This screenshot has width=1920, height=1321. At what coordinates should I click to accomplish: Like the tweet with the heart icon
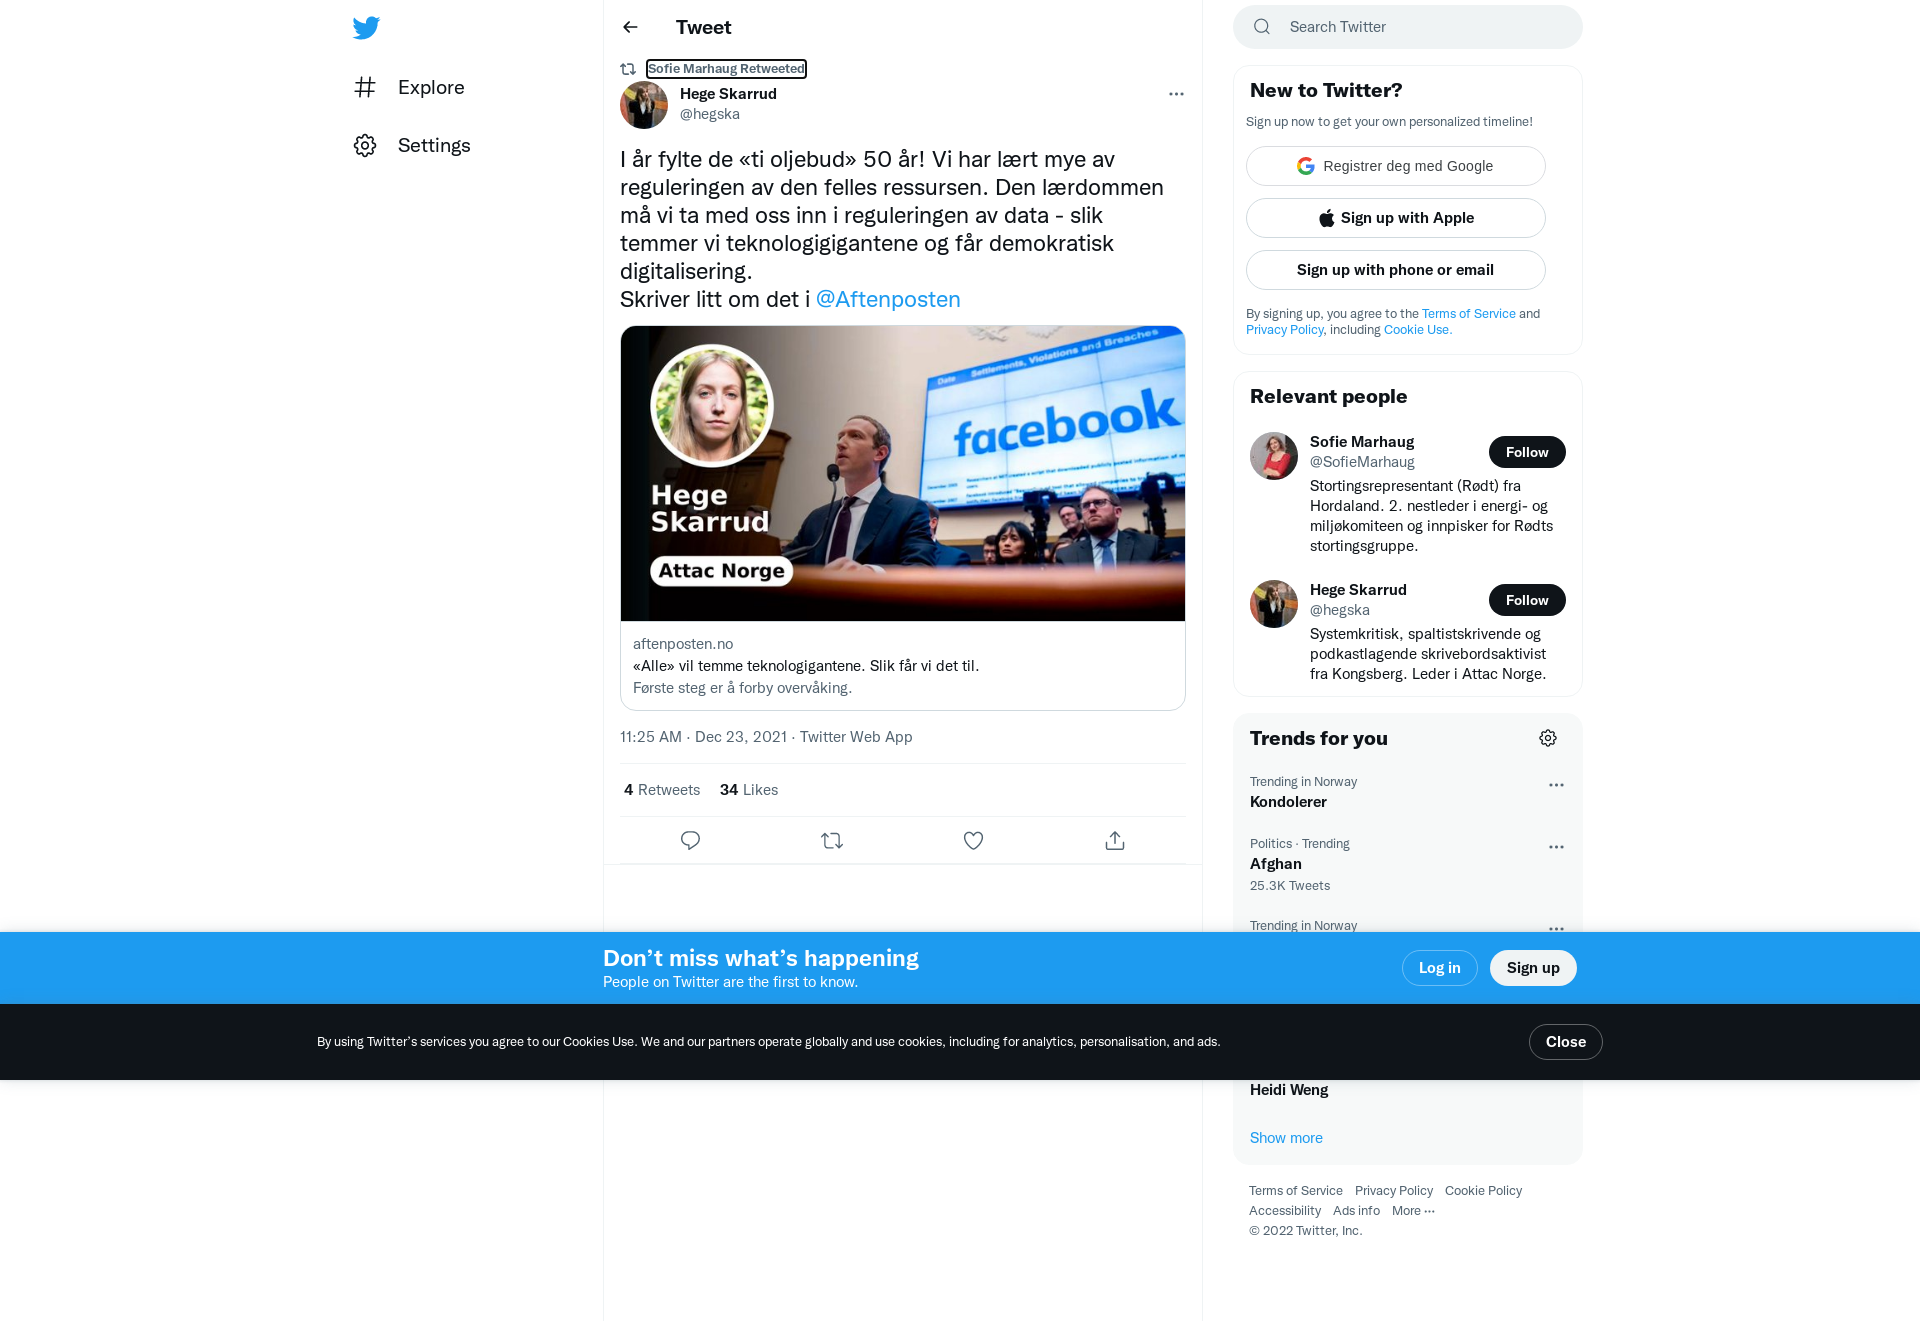click(x=973, y=841)
